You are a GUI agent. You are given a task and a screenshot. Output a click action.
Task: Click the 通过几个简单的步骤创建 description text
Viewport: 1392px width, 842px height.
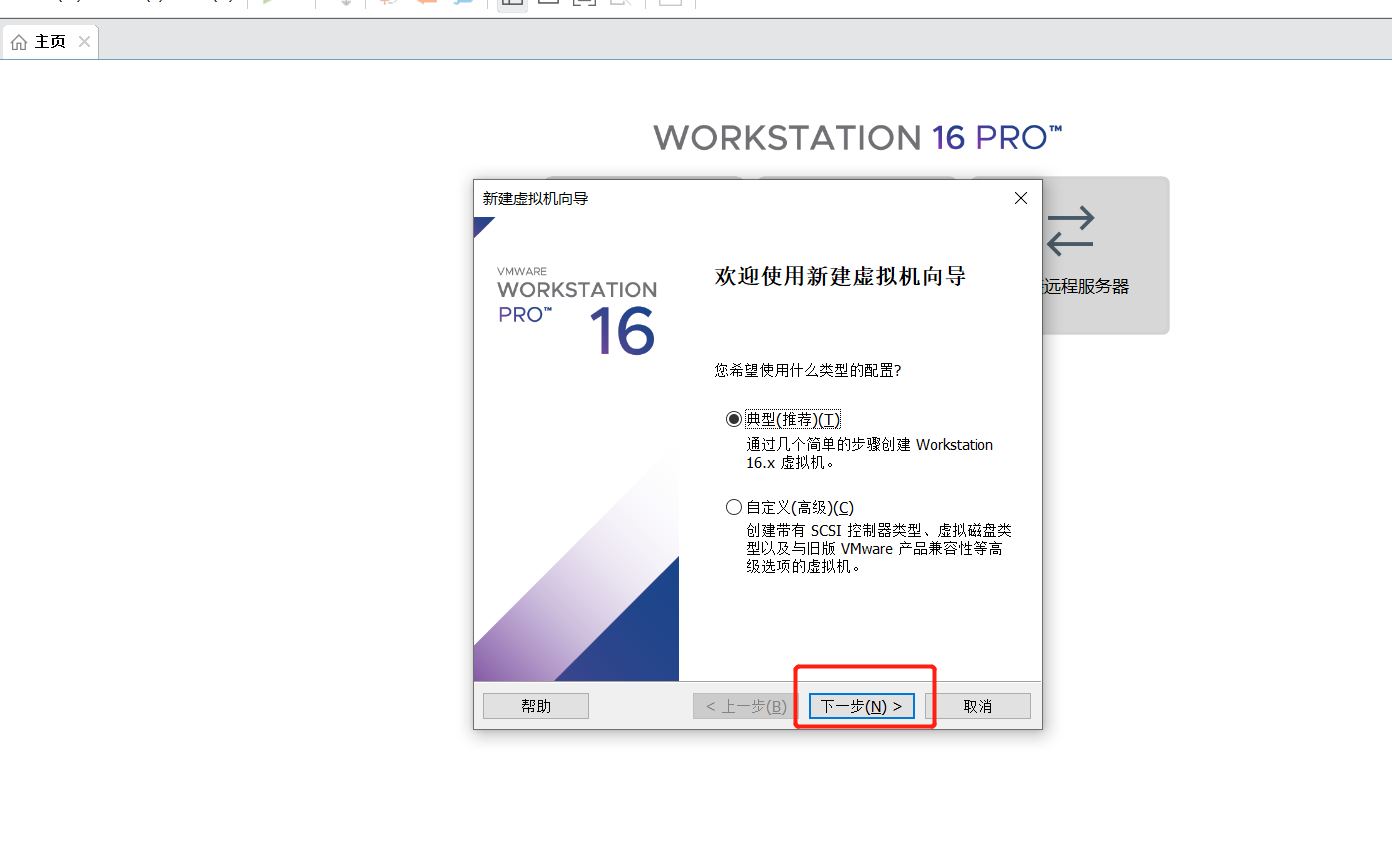(x=870, y=454)
